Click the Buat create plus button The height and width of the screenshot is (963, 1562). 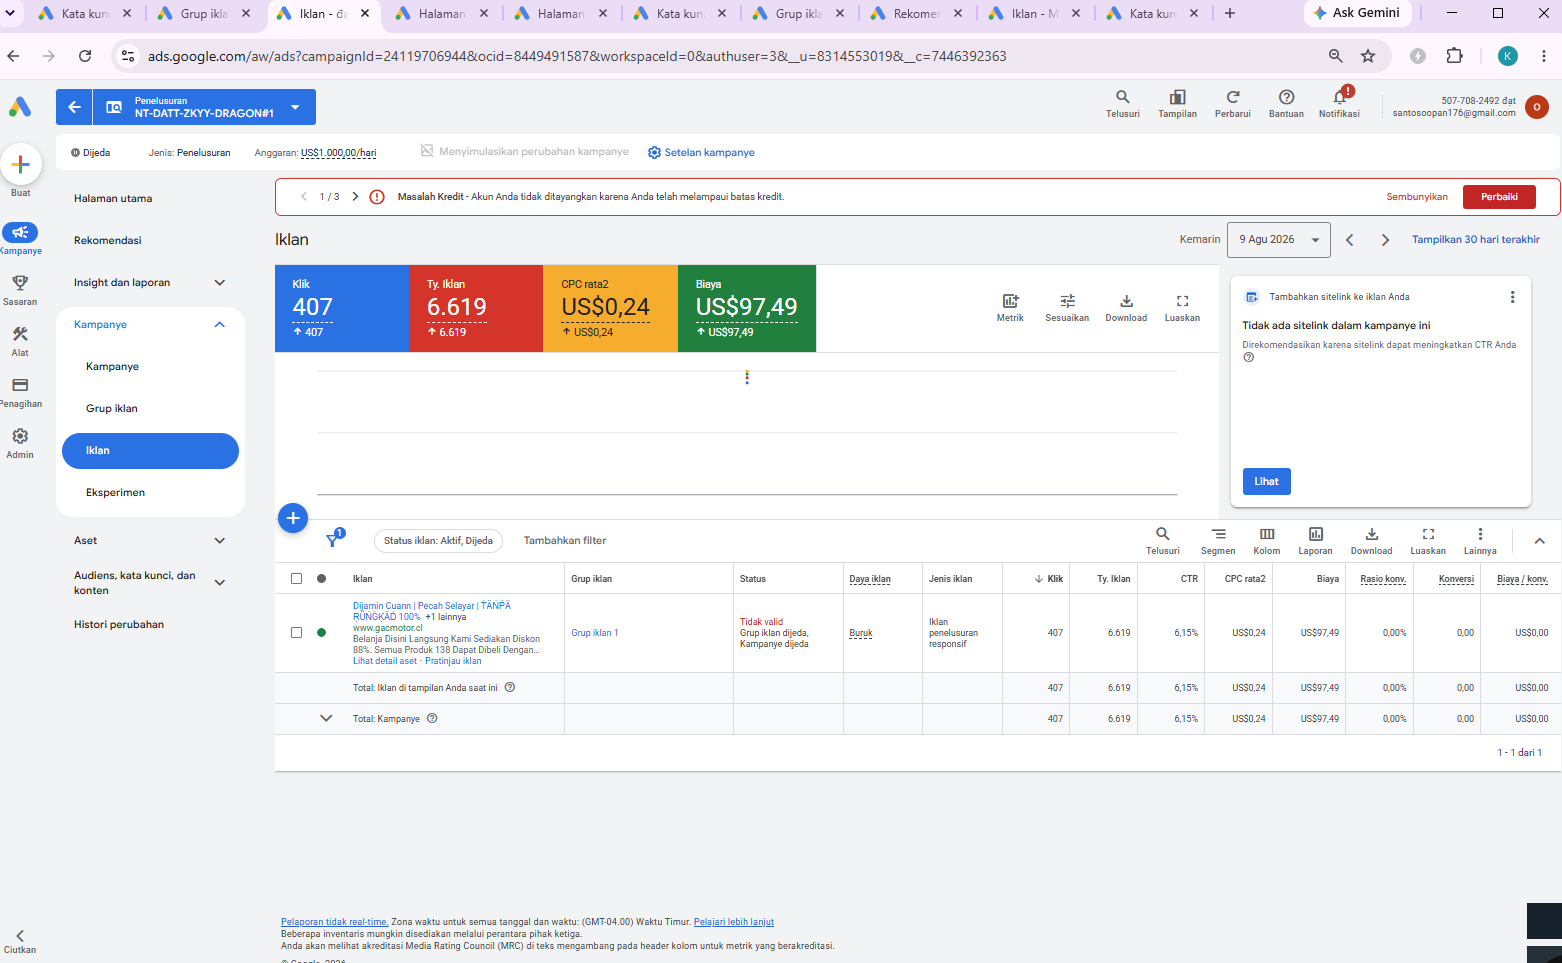(x=20, y=164)
